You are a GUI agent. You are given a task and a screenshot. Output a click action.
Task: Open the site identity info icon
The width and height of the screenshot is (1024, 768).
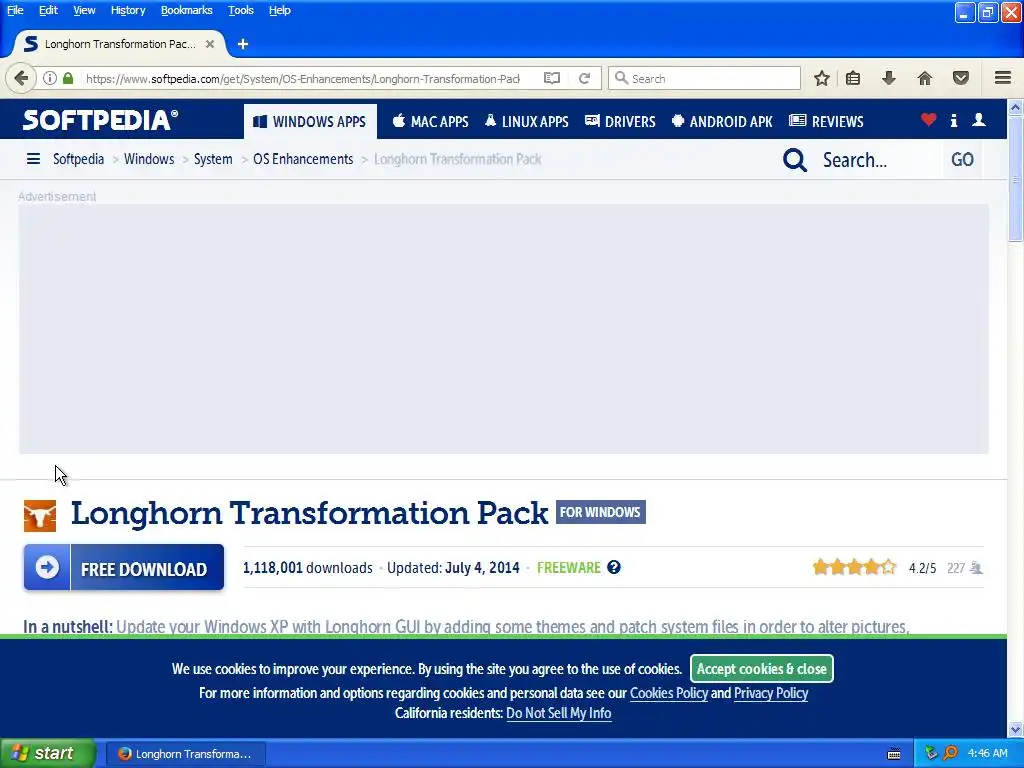(50, 78)
